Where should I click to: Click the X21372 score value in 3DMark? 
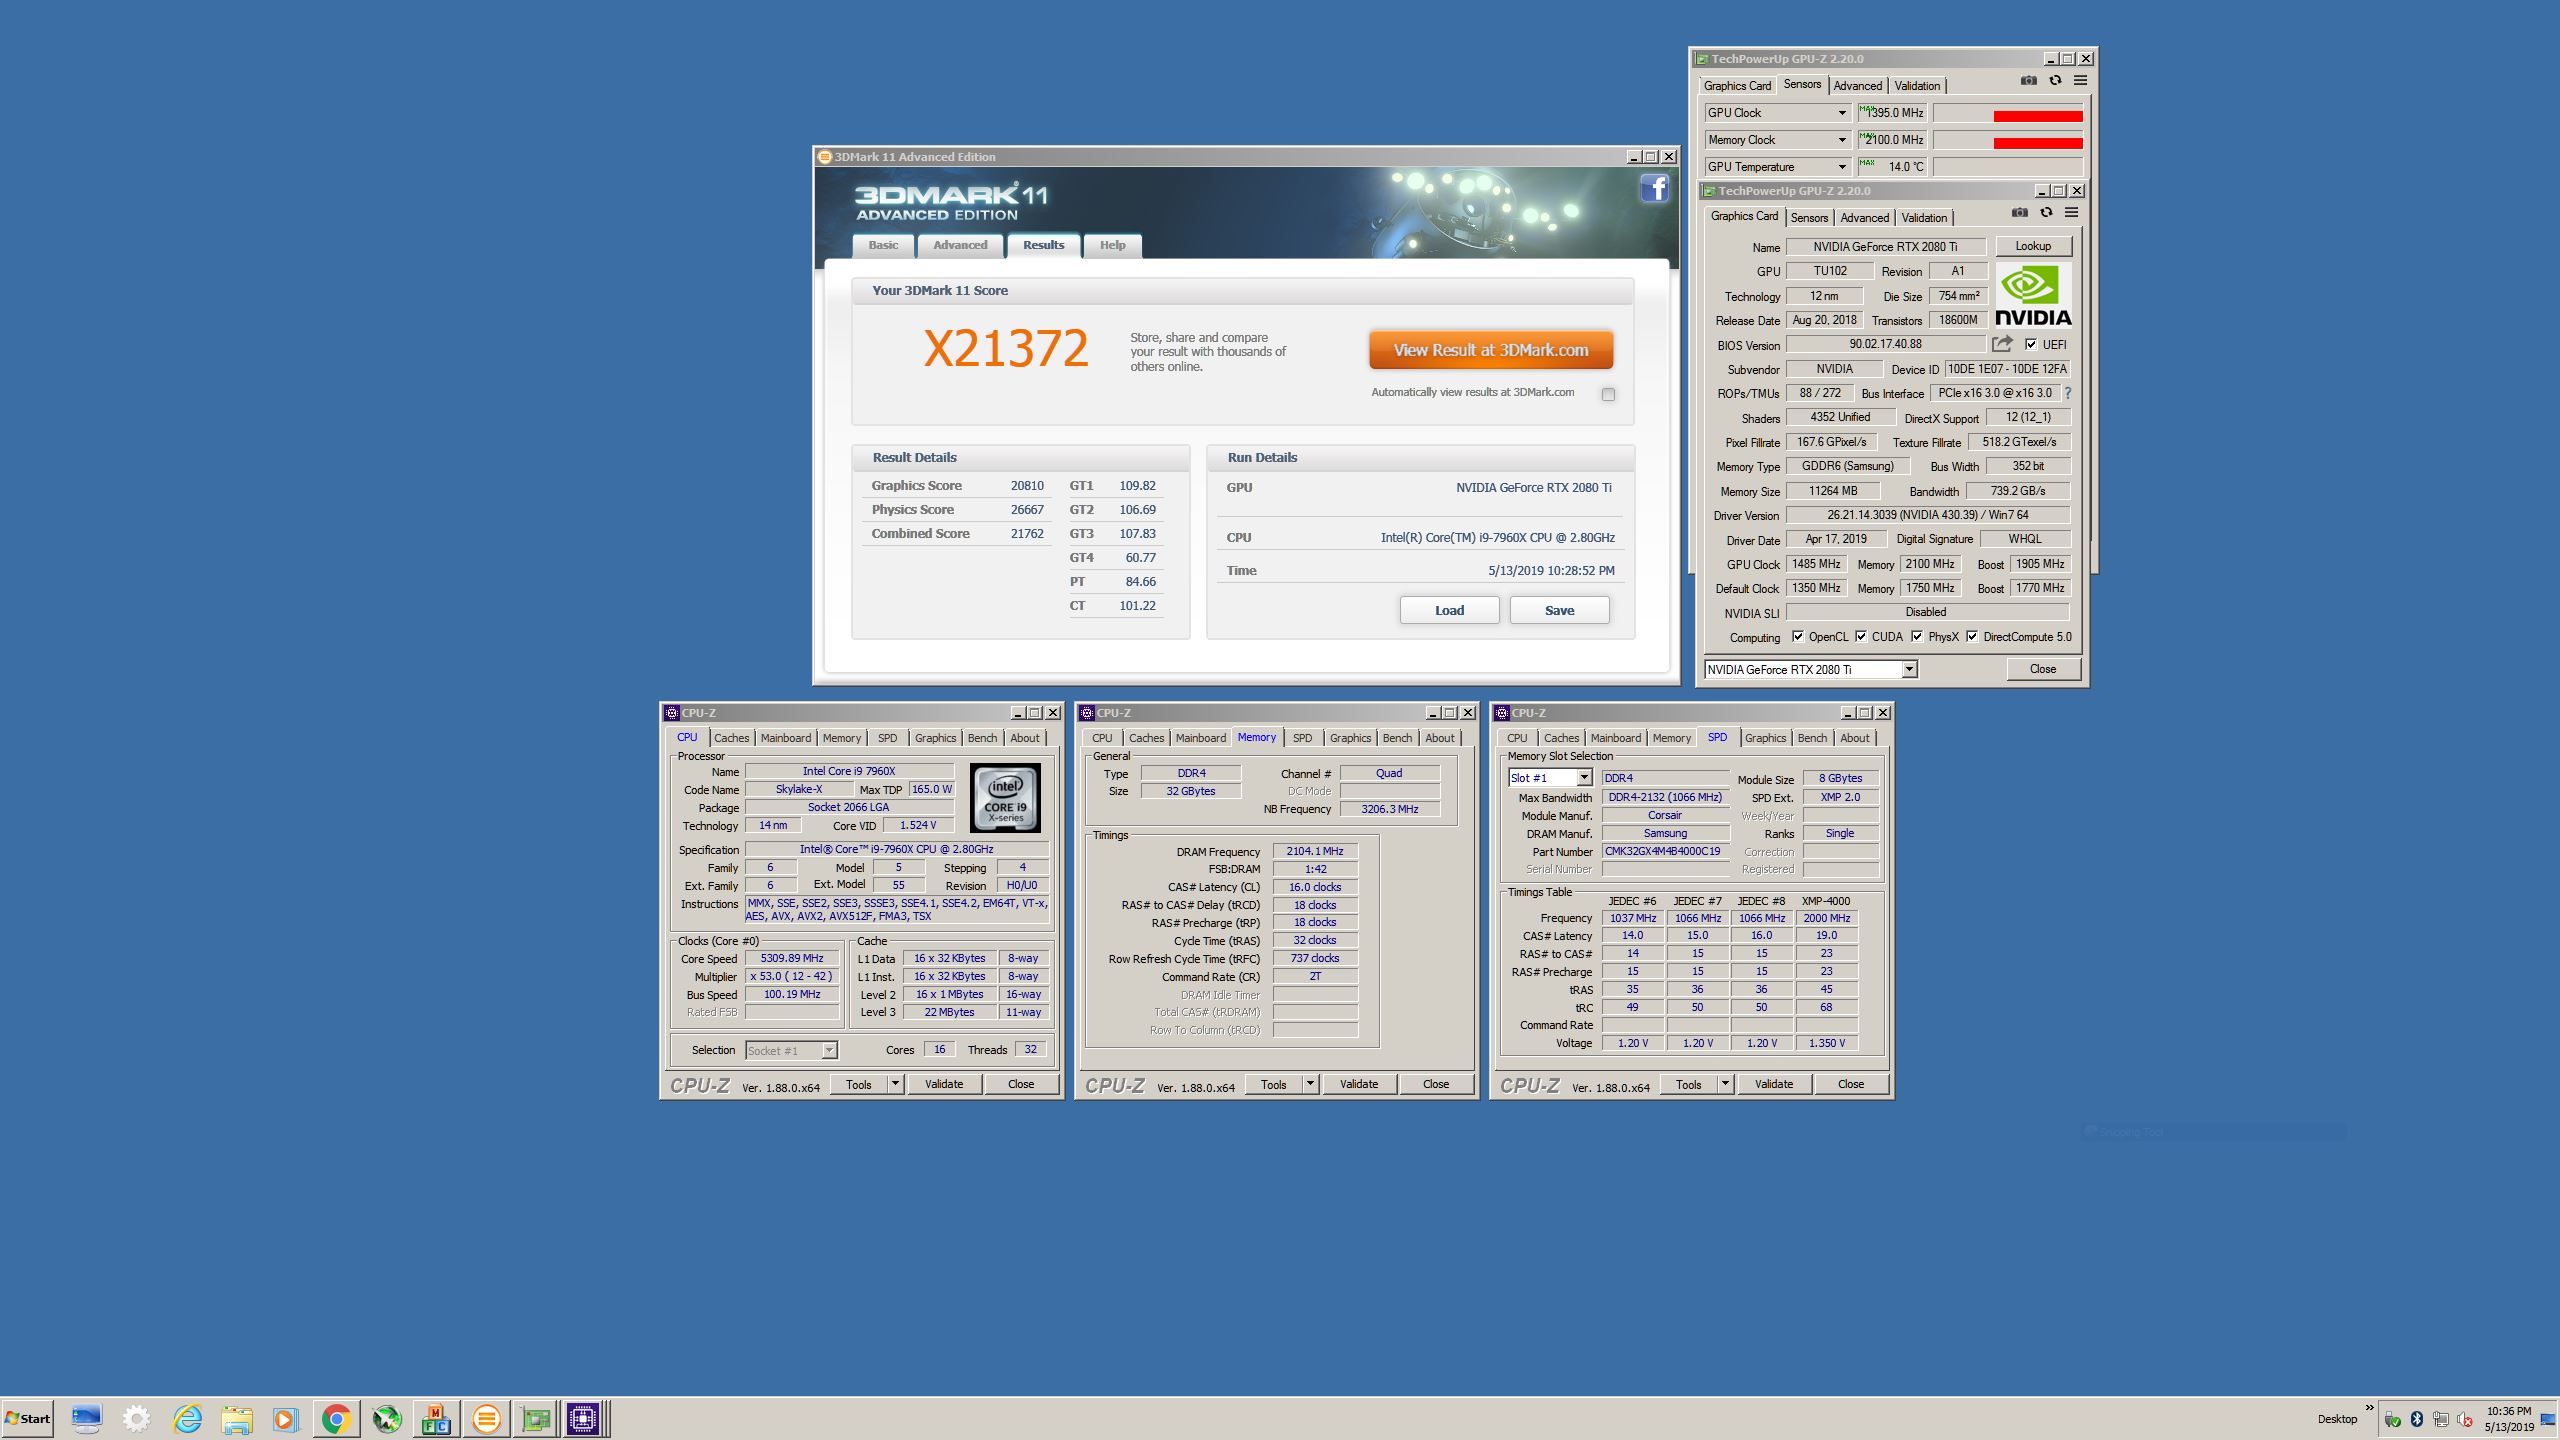coord(1005,348)
